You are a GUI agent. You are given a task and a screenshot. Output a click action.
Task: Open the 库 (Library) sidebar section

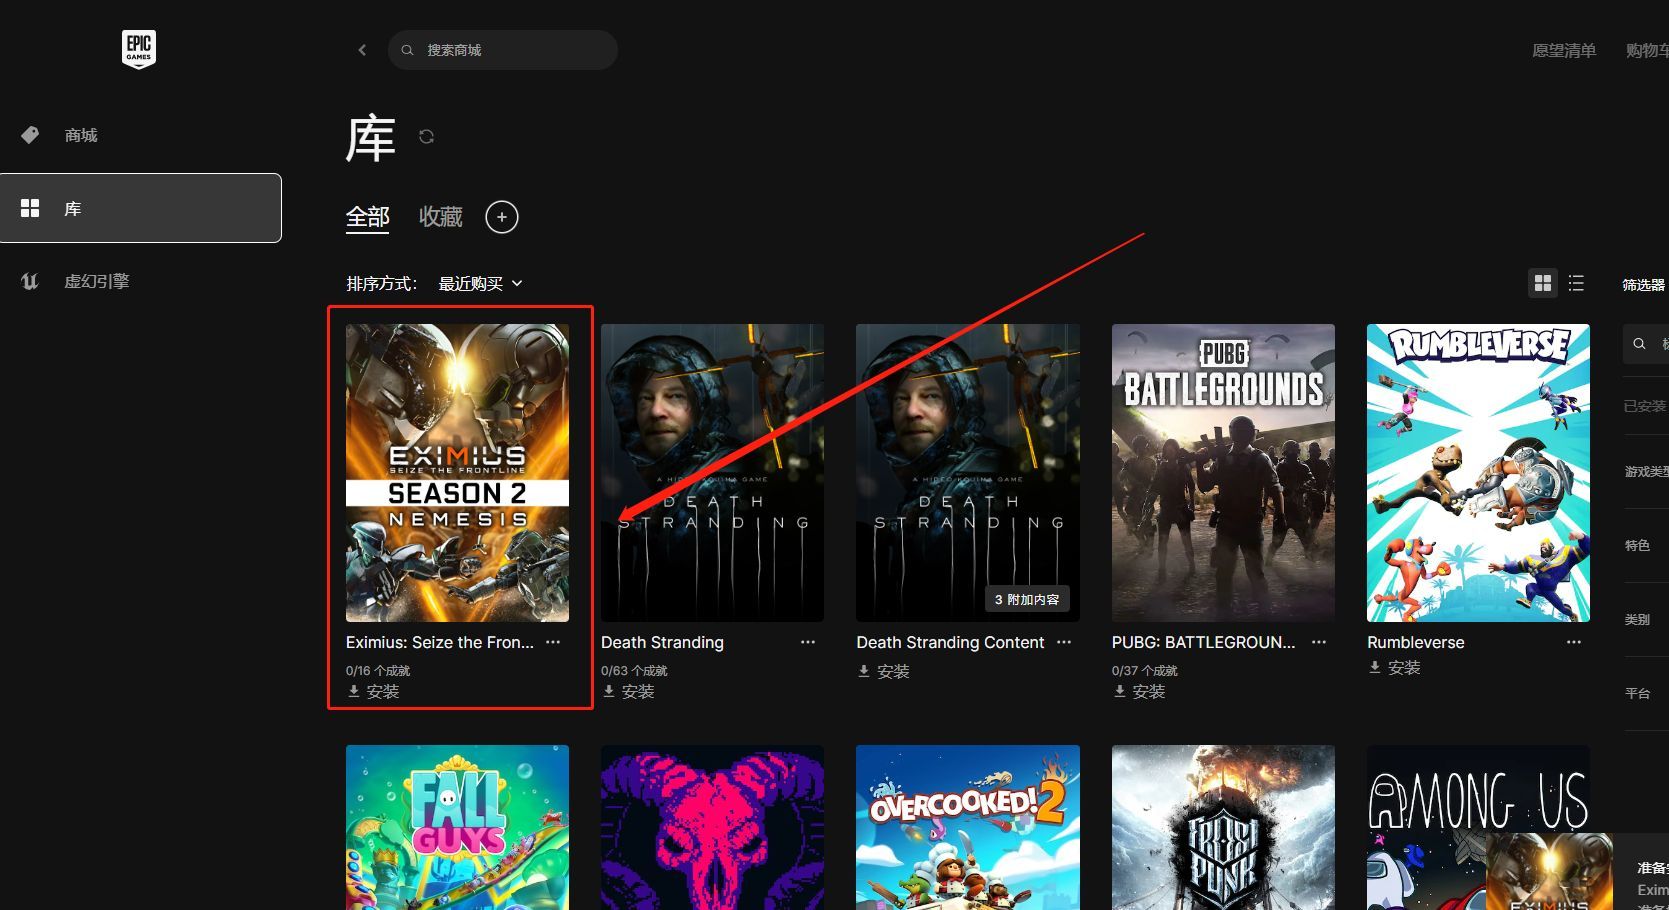click(72, 208)
